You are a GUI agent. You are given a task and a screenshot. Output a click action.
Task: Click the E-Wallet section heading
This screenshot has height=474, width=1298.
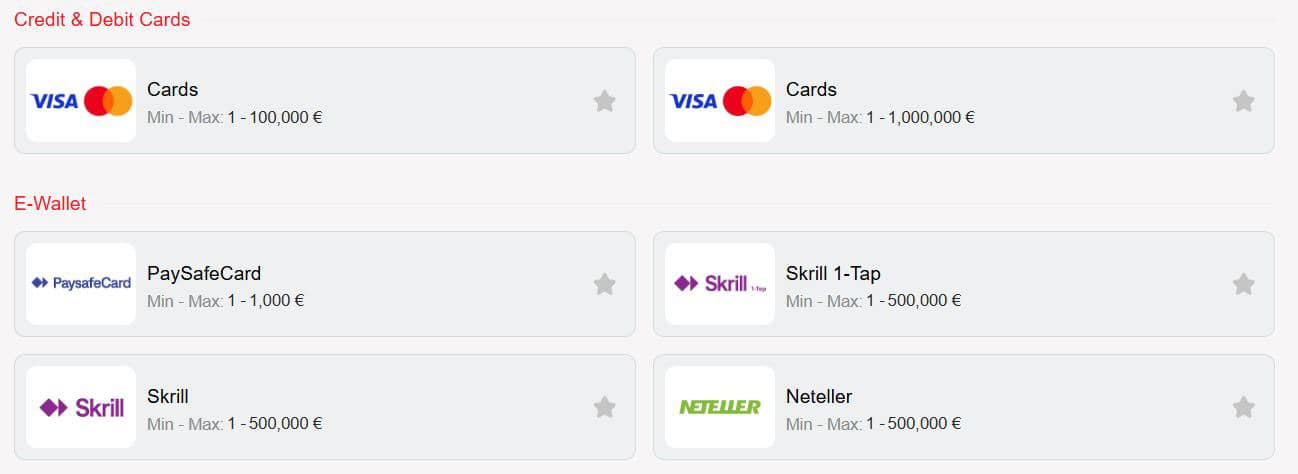50,203
